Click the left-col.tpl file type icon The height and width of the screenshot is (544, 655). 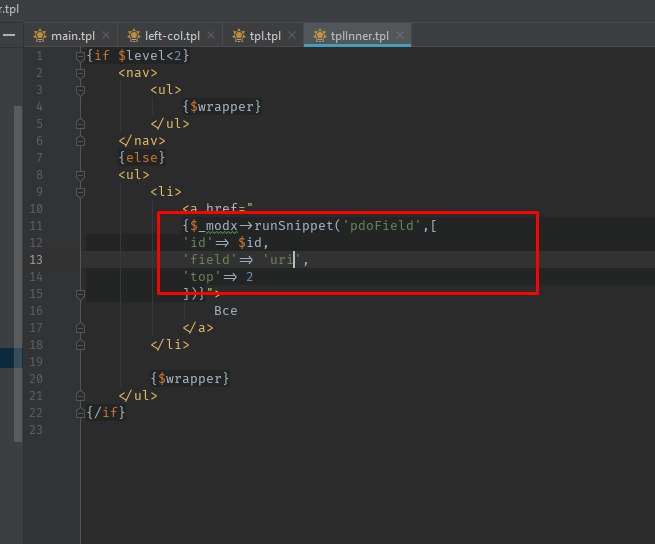[134, 36]
